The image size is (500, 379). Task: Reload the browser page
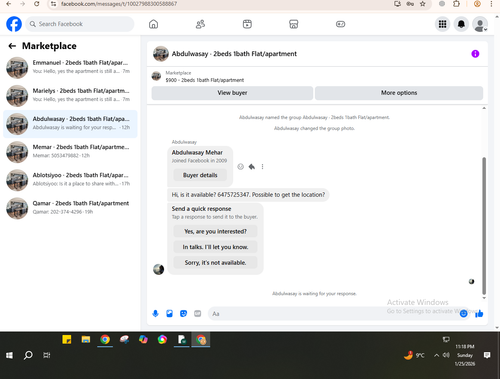click(x=37, y=4)
